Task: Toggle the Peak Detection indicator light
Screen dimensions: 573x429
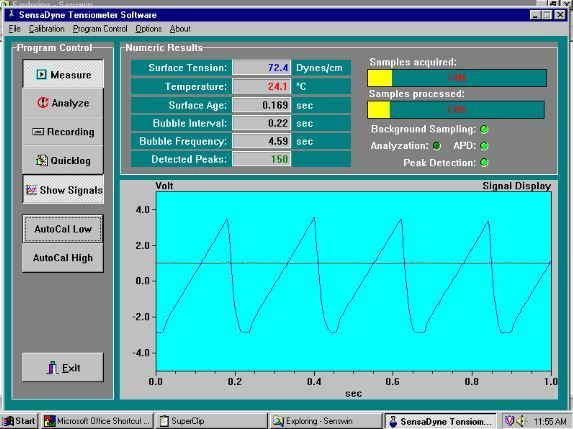Action: (x=484, y=163)
